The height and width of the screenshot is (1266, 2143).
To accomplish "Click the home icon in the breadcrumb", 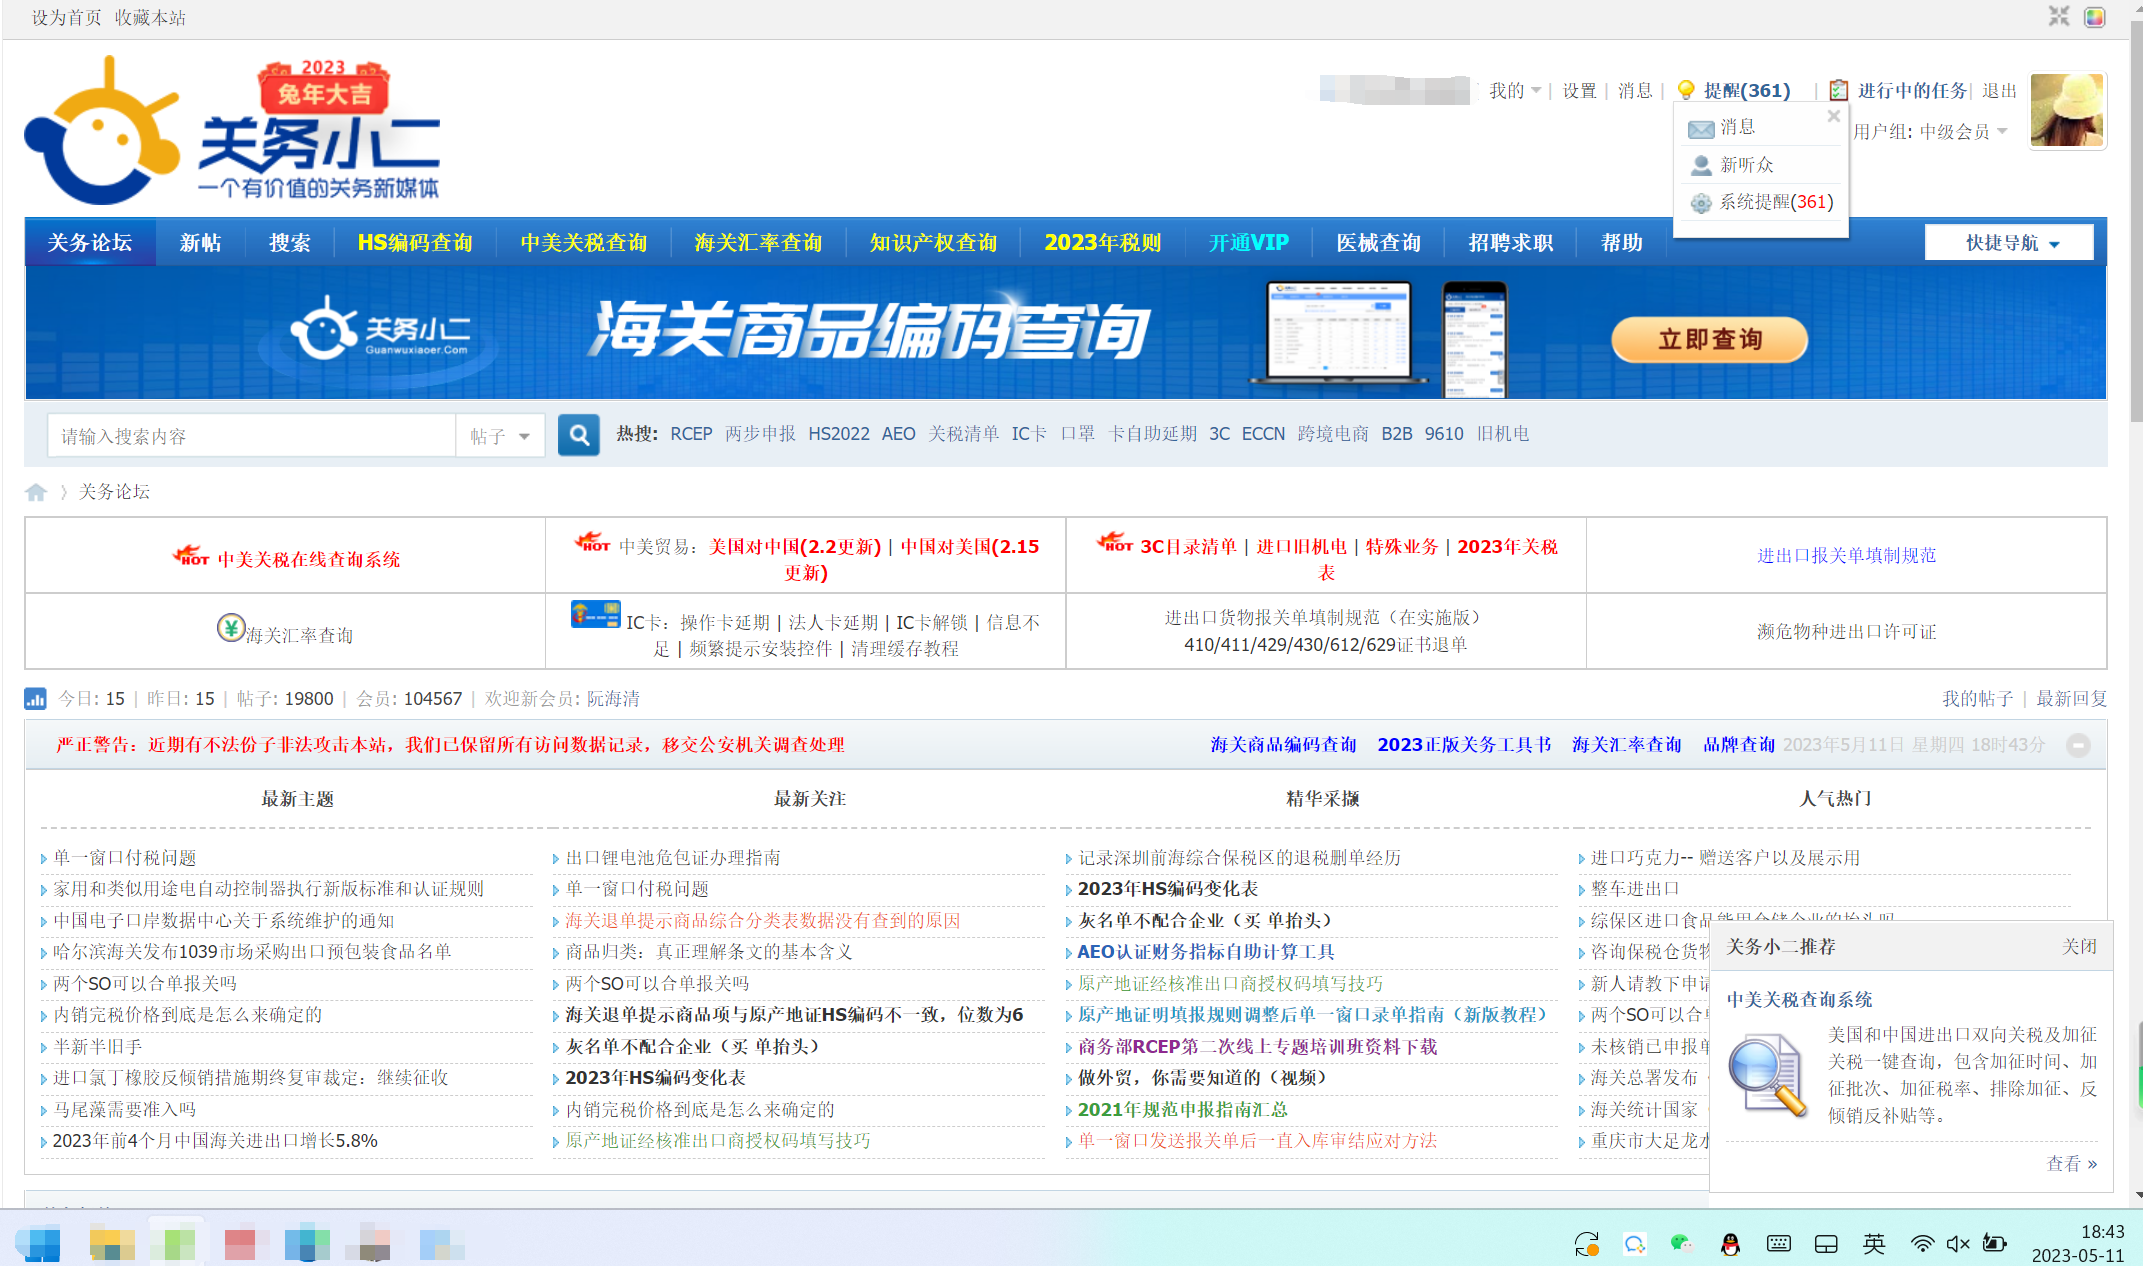I will [x=36, y=492].
